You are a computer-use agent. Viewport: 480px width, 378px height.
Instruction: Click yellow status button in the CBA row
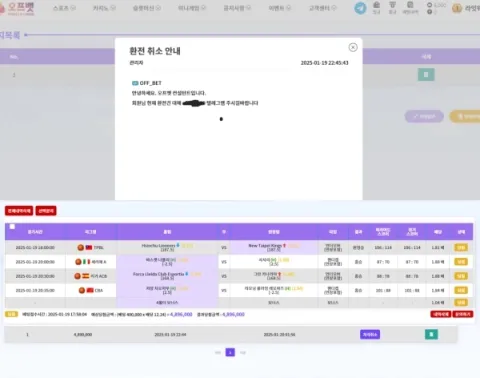(461, 290)
